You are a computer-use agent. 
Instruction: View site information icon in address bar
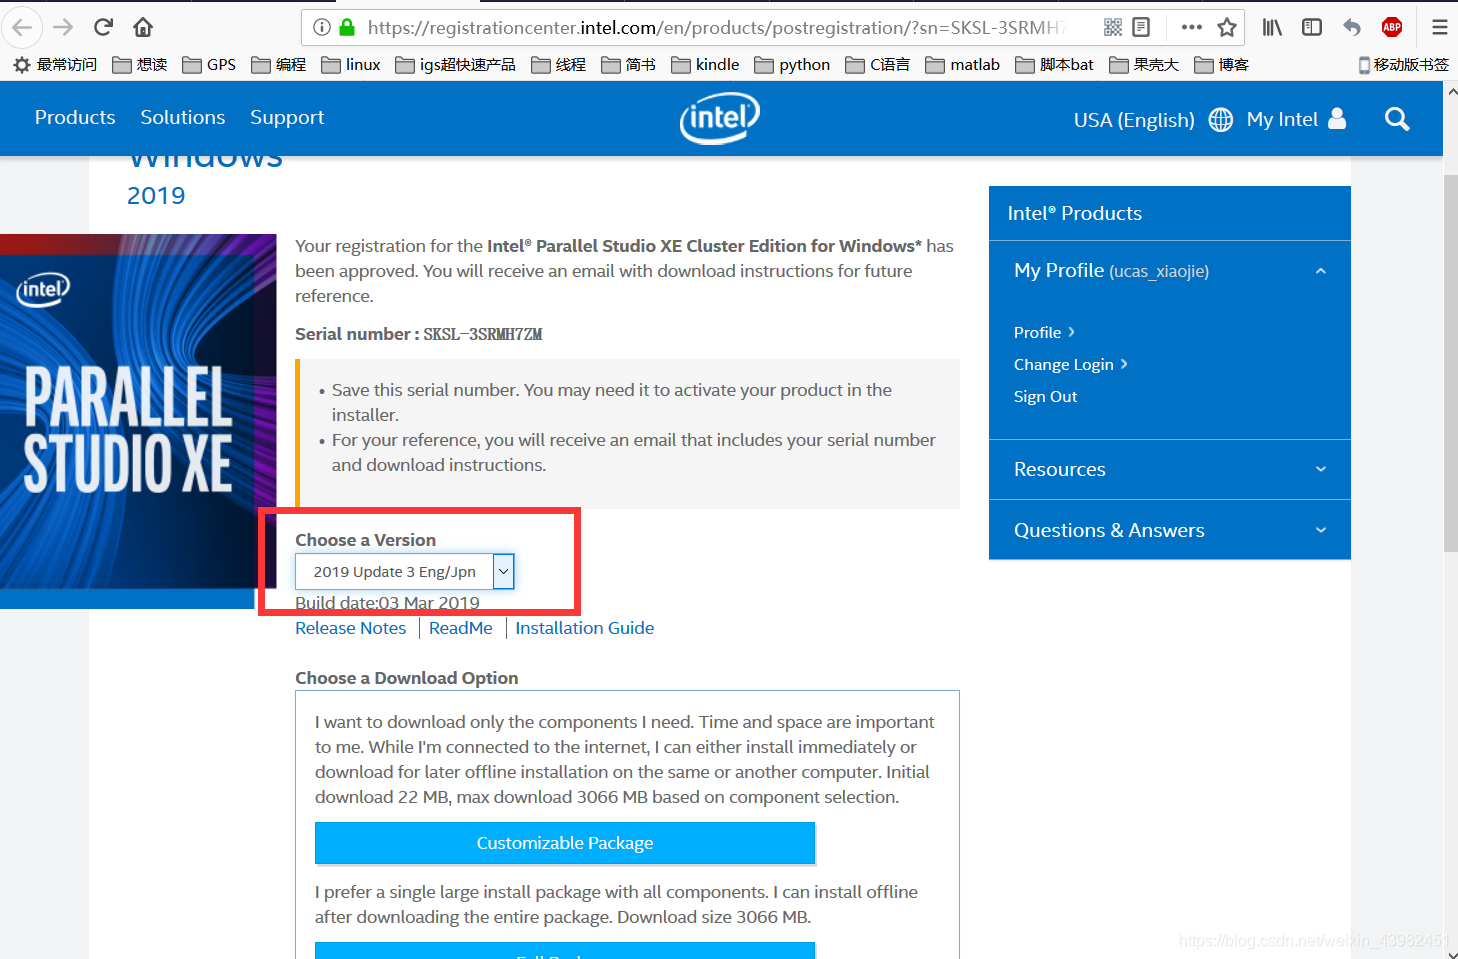coord(322,27)
